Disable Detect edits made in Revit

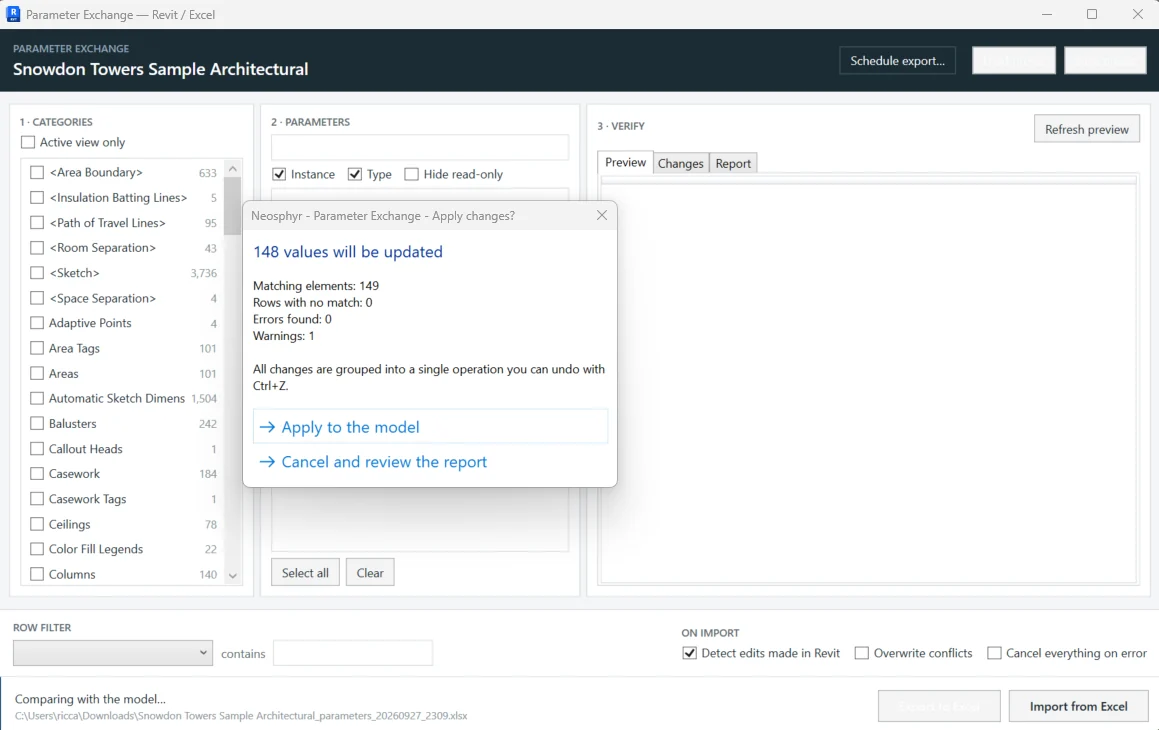click(690, 653)
